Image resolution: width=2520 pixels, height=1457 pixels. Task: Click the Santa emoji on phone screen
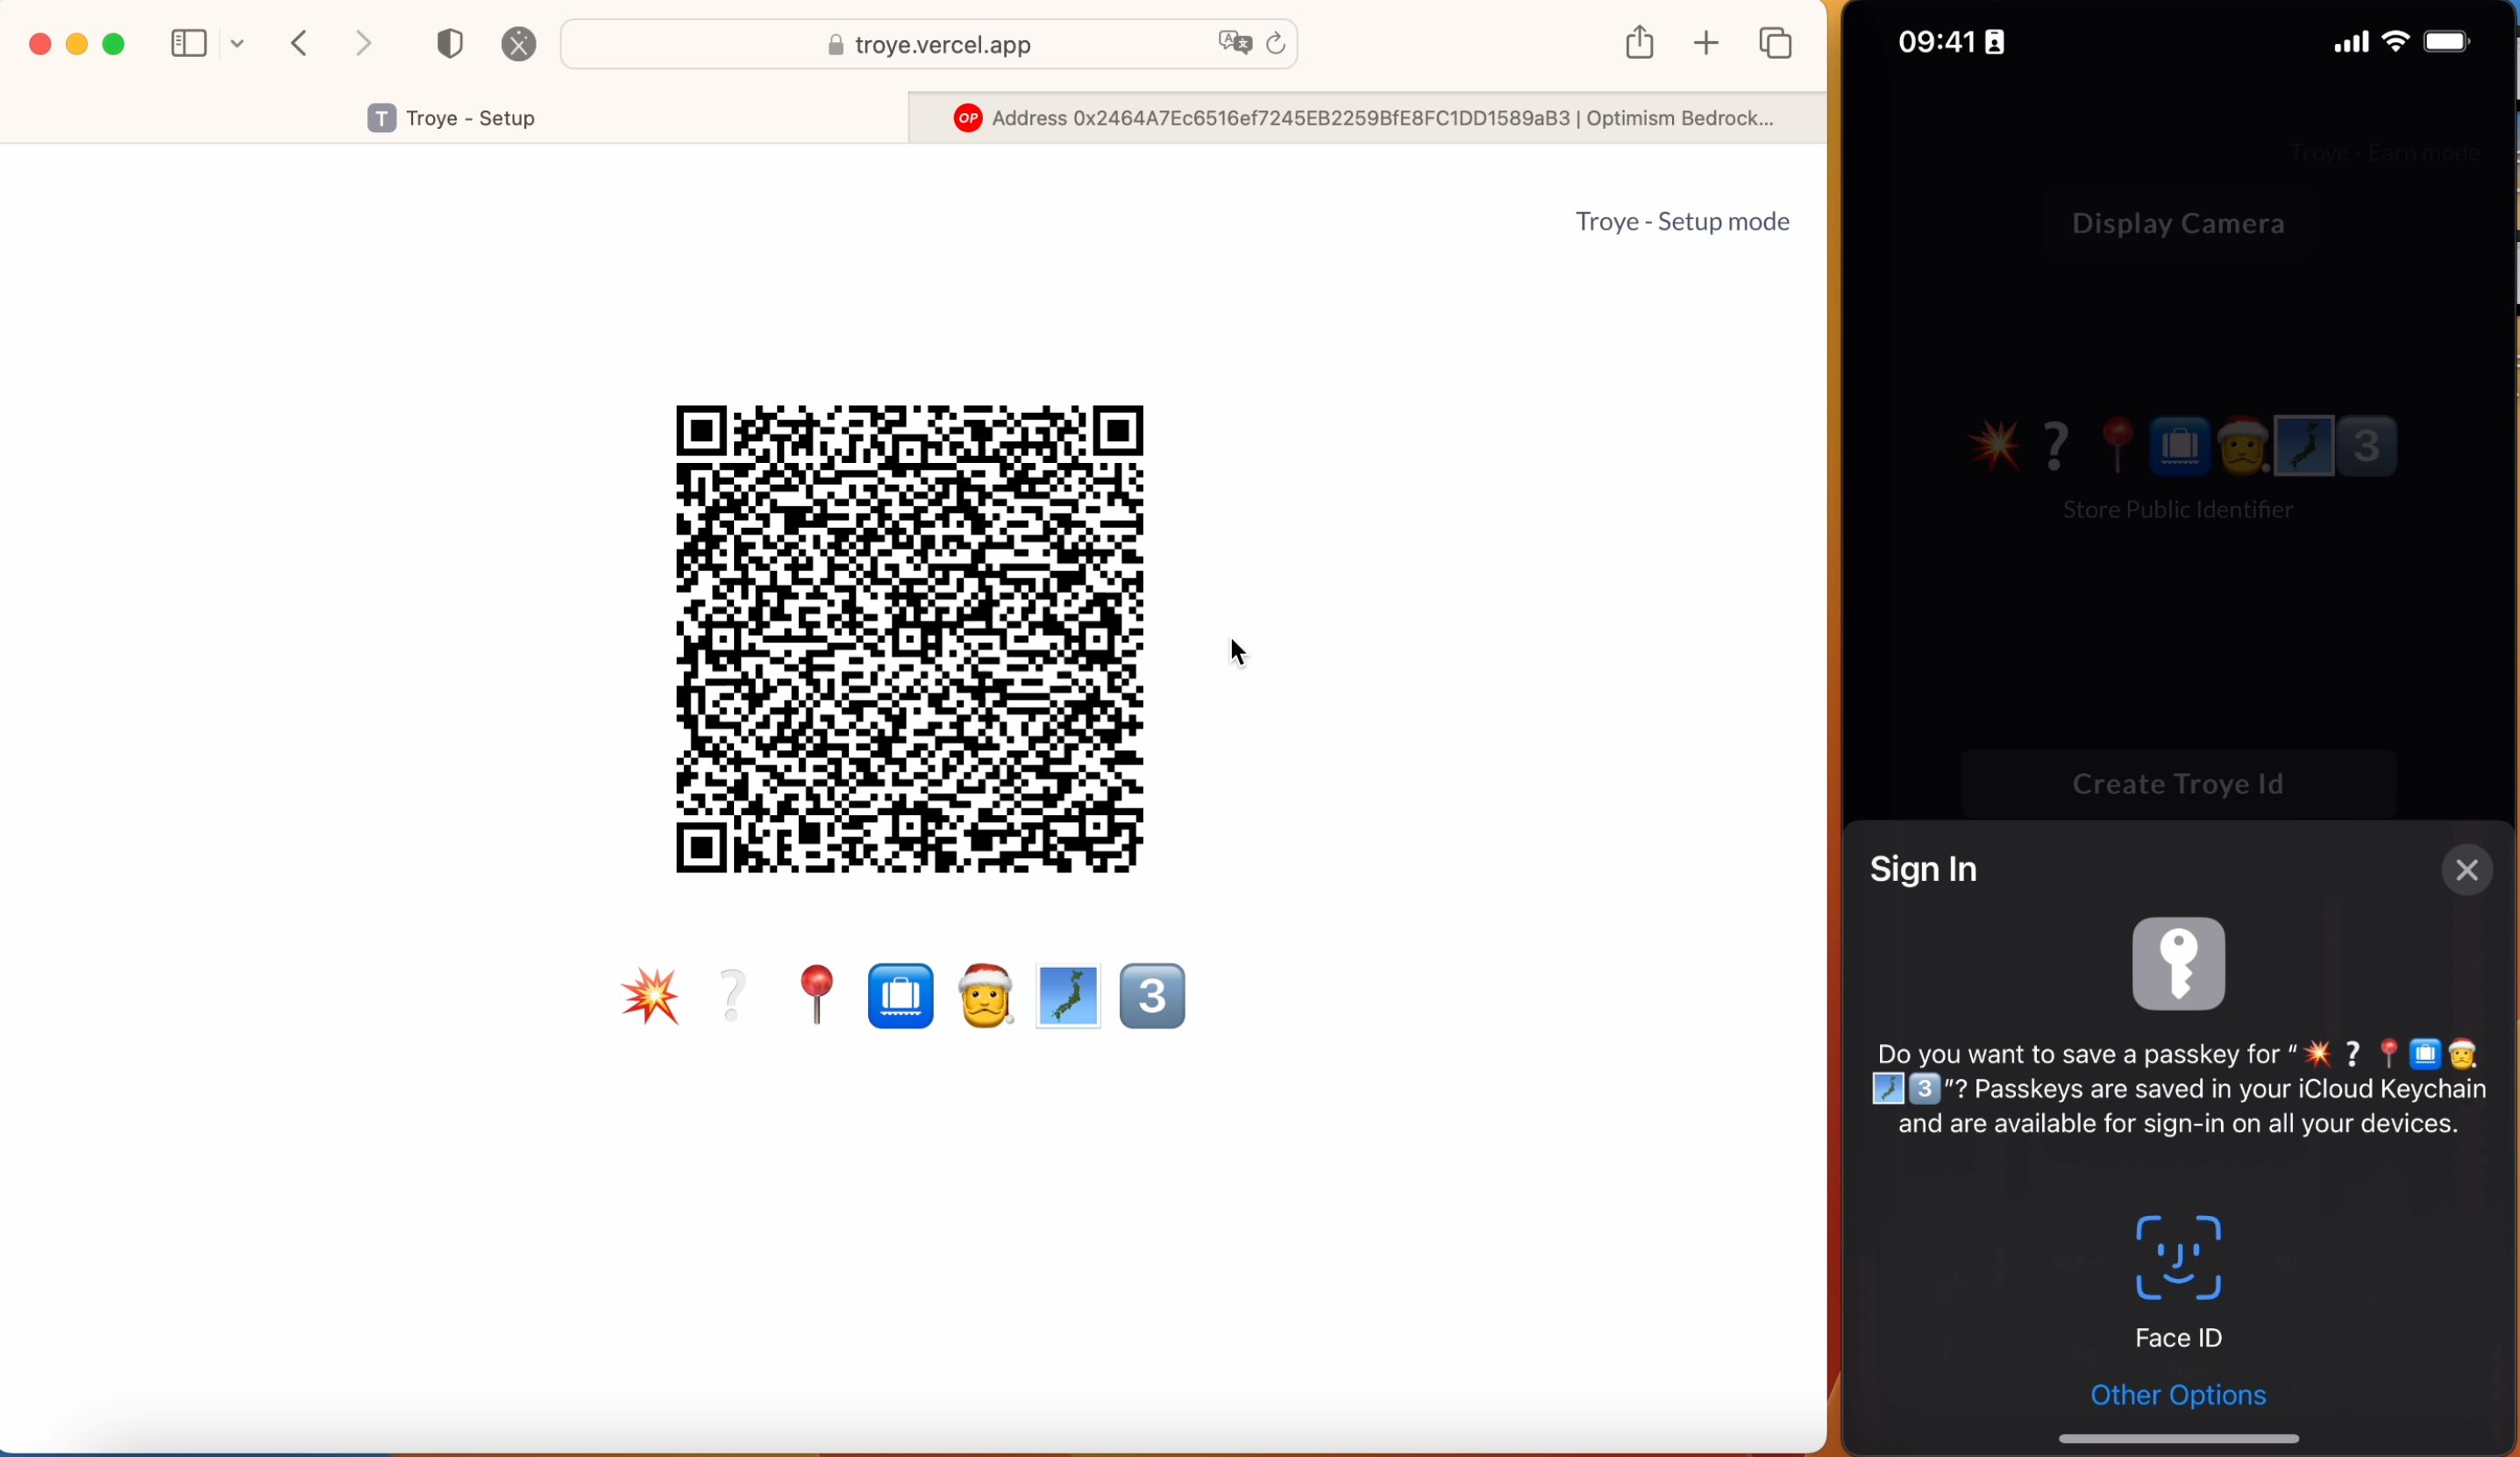(x=2242, y=446)
